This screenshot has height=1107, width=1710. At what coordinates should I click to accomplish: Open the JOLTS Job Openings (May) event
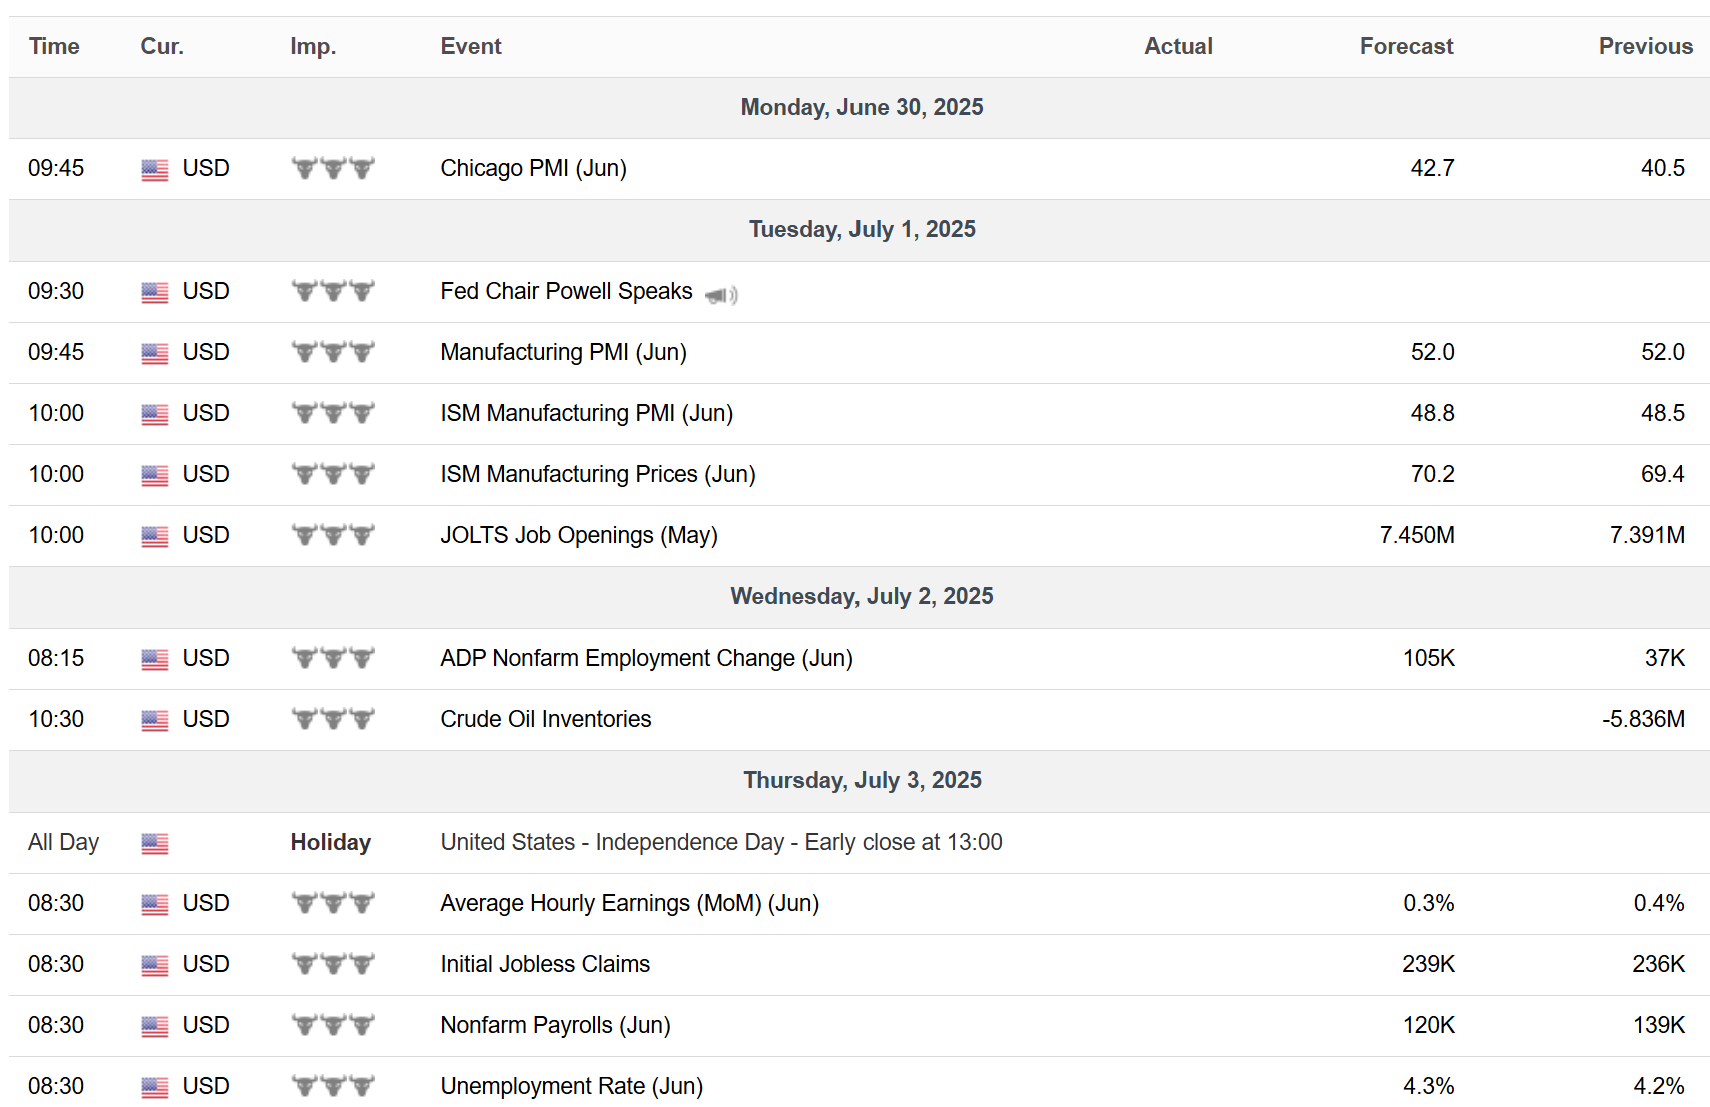tap(579, 535)
